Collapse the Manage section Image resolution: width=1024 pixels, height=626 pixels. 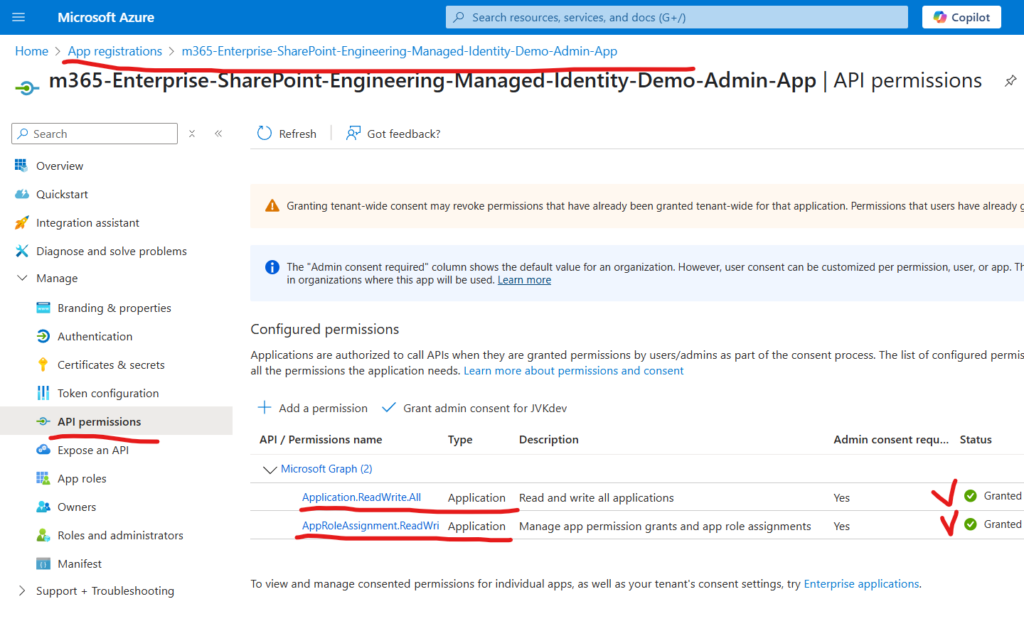click(x=22, y=278)
